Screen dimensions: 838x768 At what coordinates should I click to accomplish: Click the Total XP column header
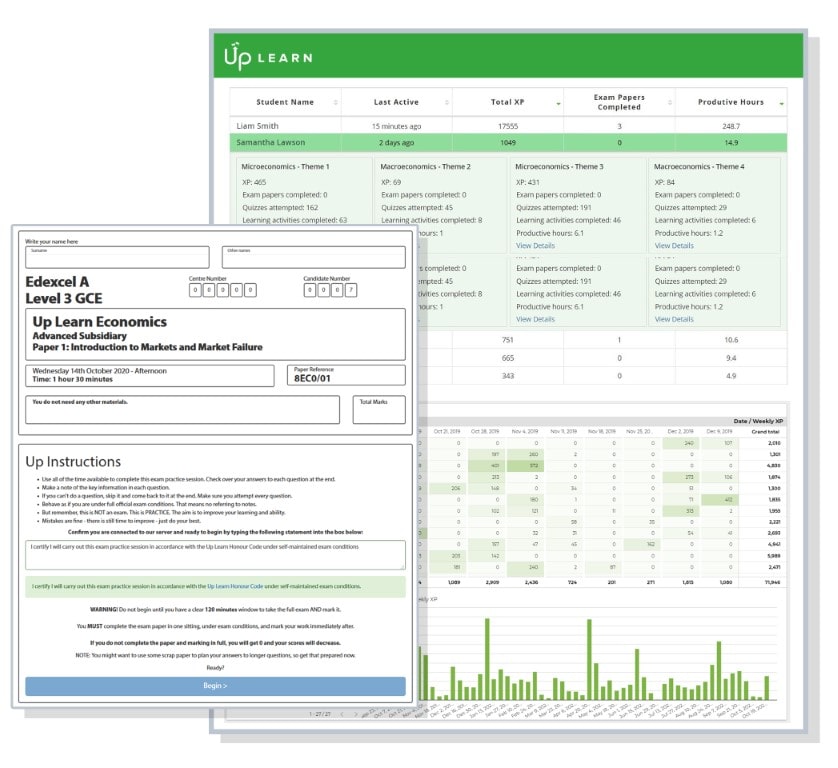[508, 102]
